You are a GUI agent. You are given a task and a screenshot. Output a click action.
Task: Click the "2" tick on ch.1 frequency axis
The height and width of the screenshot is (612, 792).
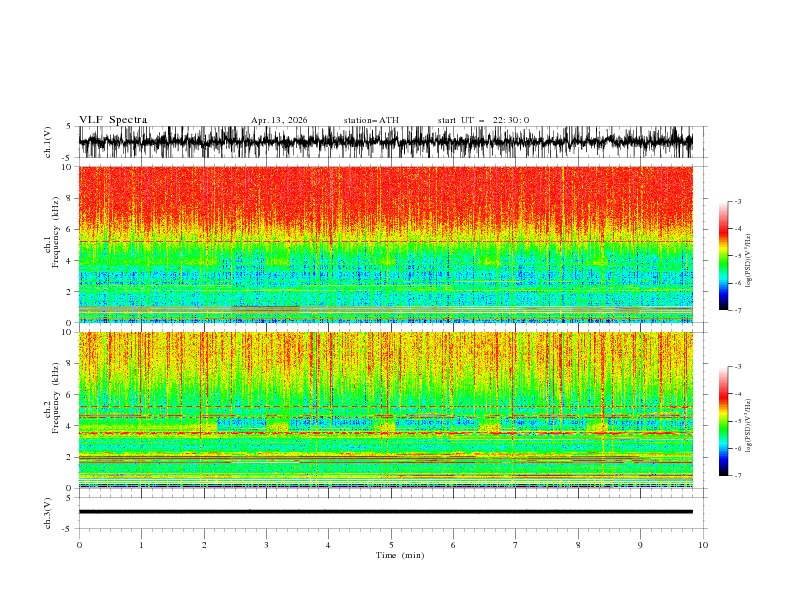pos(69,291)
